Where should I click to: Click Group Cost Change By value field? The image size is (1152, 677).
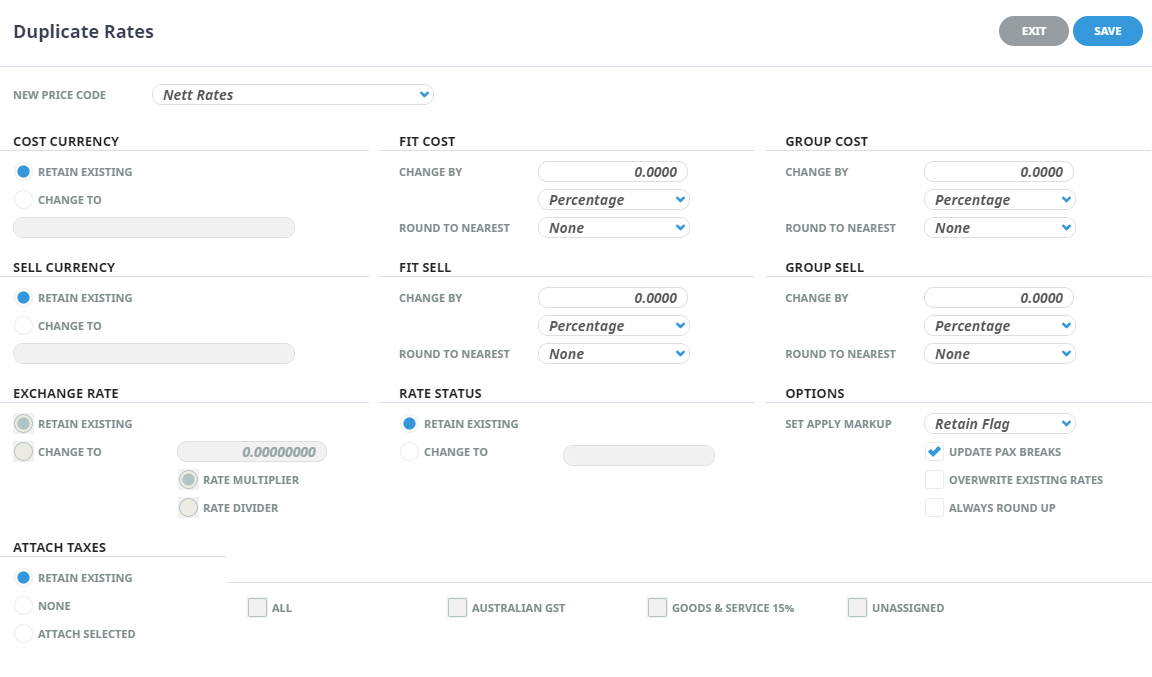(x=998, y=172)
